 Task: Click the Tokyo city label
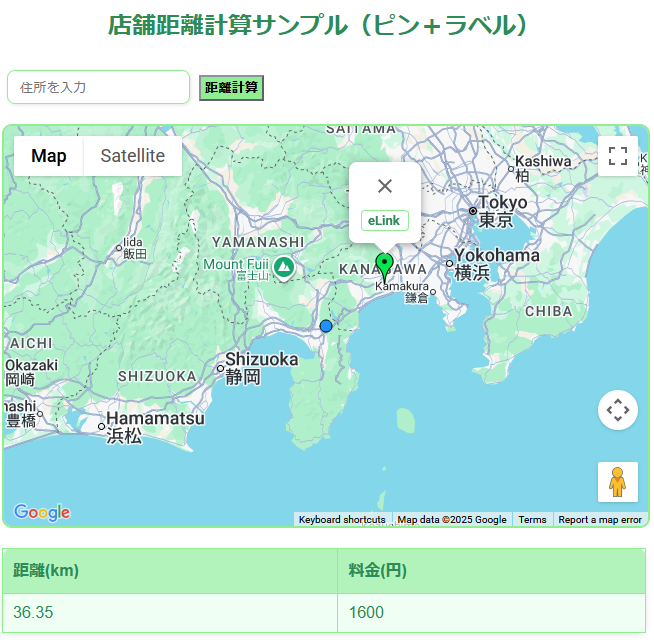click(x=503, y=211)
